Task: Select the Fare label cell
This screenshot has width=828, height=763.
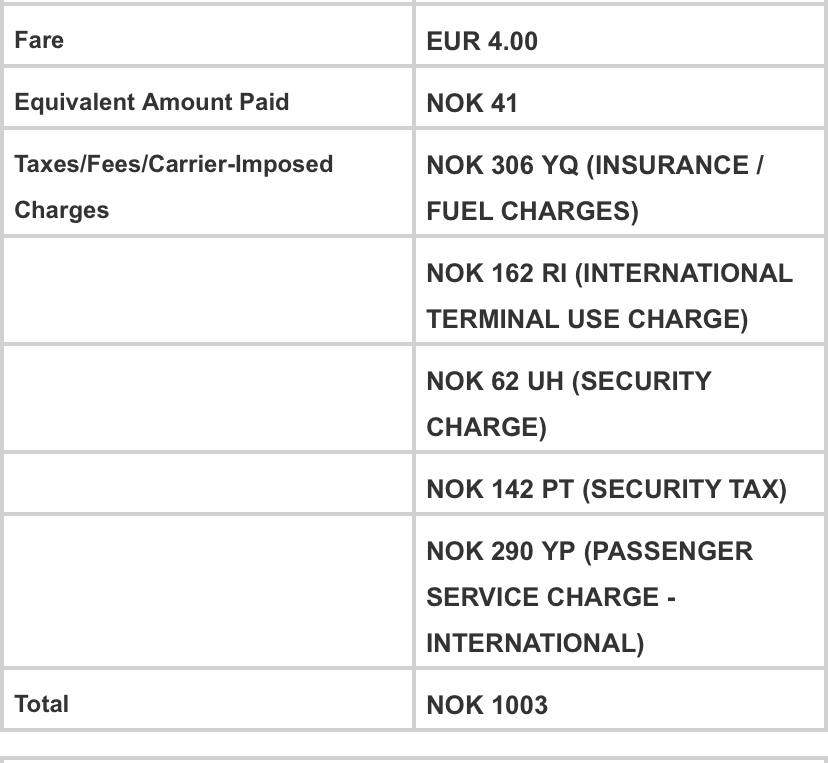Action: coord(208,36)
